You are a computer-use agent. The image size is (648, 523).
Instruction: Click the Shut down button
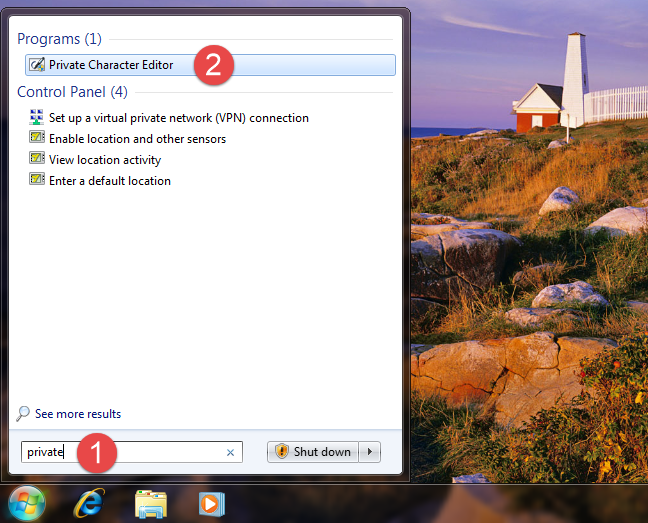(313, 452)
